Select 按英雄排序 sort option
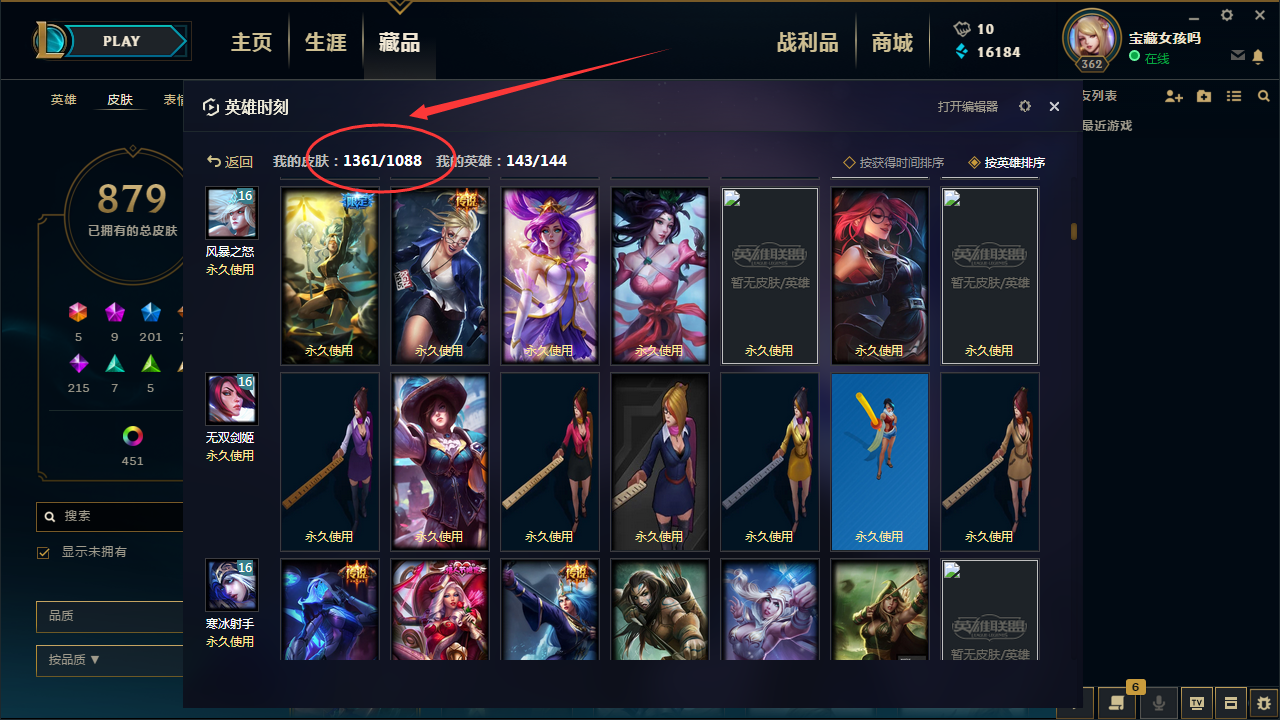 pyautogui.click(x=1007, y=162)
